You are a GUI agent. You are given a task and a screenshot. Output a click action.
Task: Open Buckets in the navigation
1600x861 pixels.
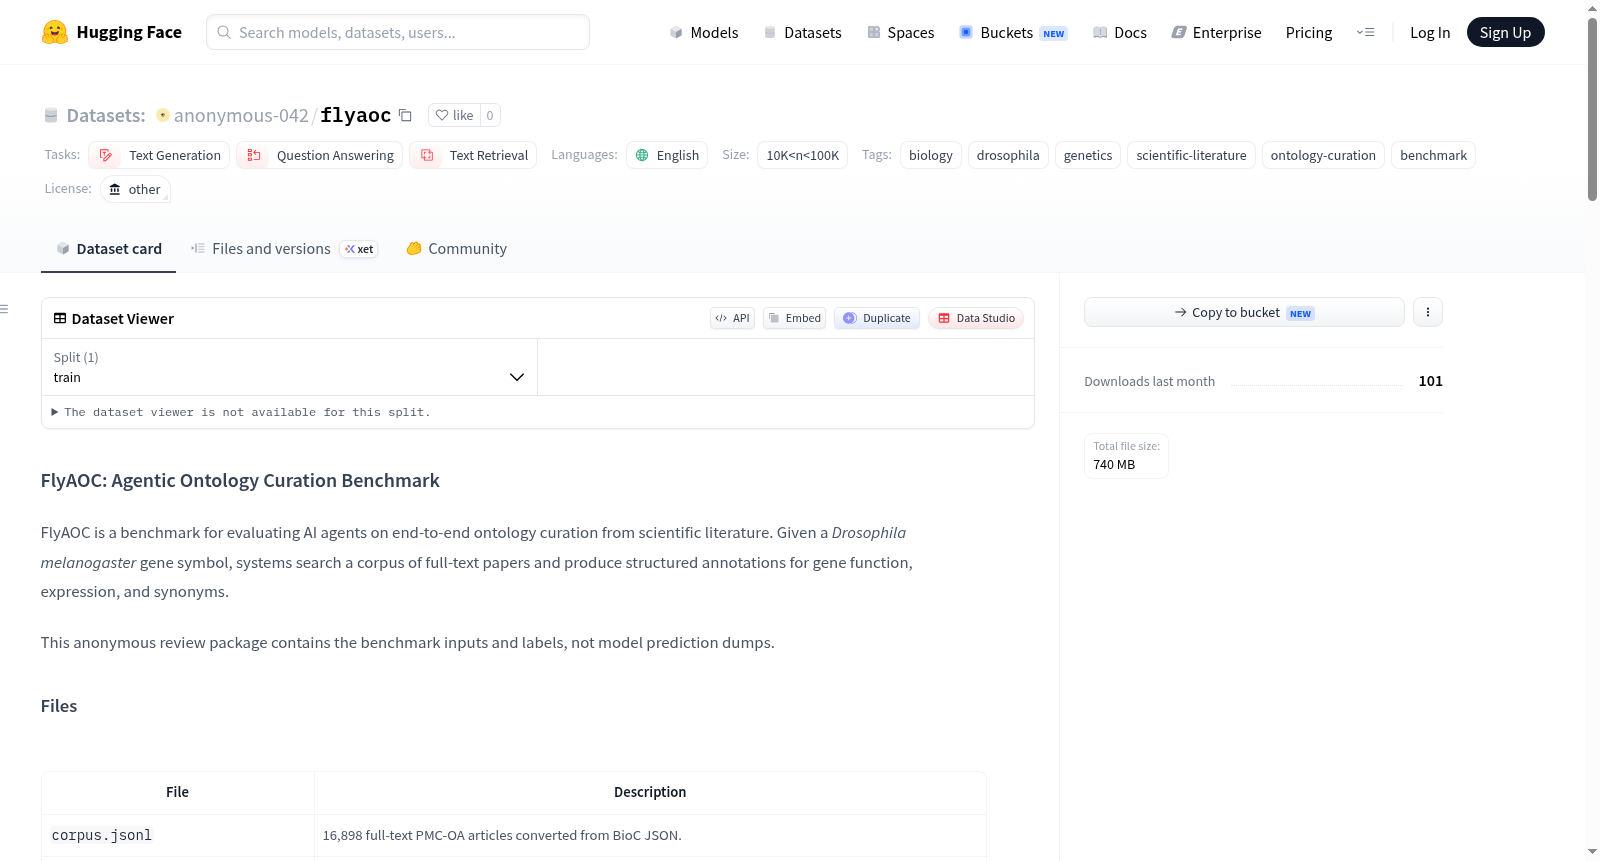(1013, 32)
